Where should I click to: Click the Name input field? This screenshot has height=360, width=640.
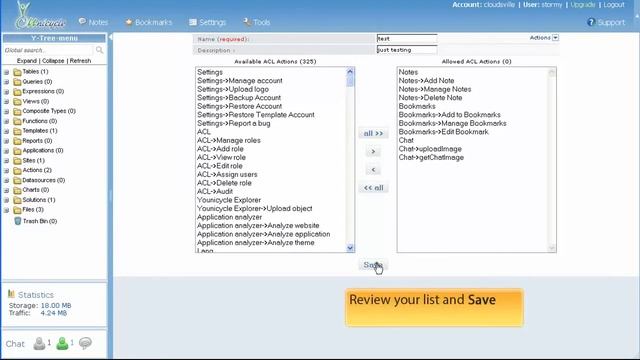(x=407, y=38)
